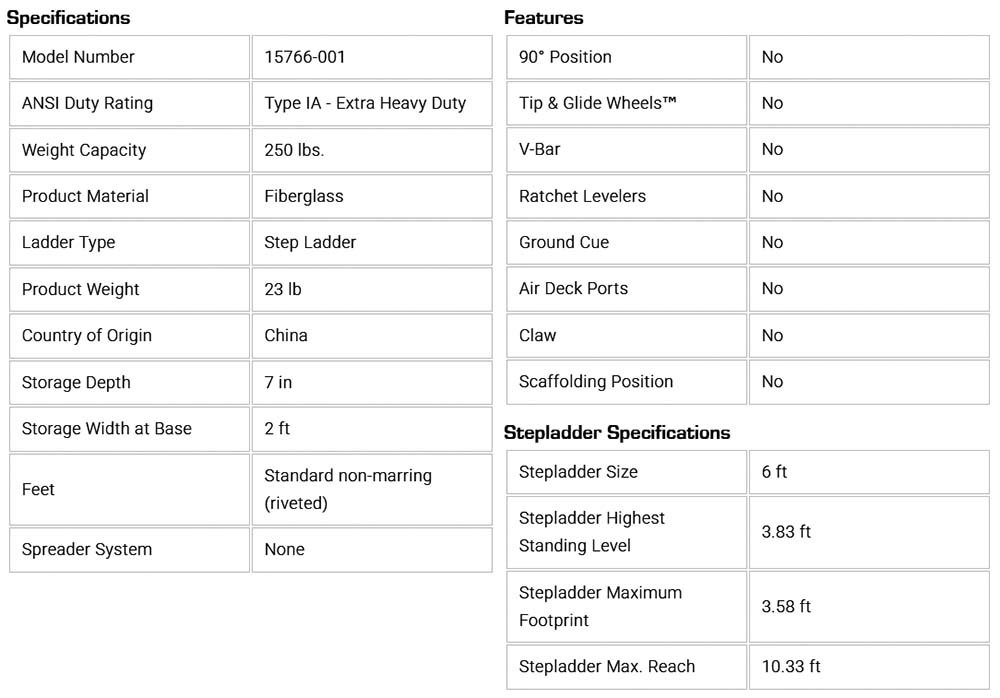
Task: Click the Tip & Glide Wheels label
Action: pos(598,103)
